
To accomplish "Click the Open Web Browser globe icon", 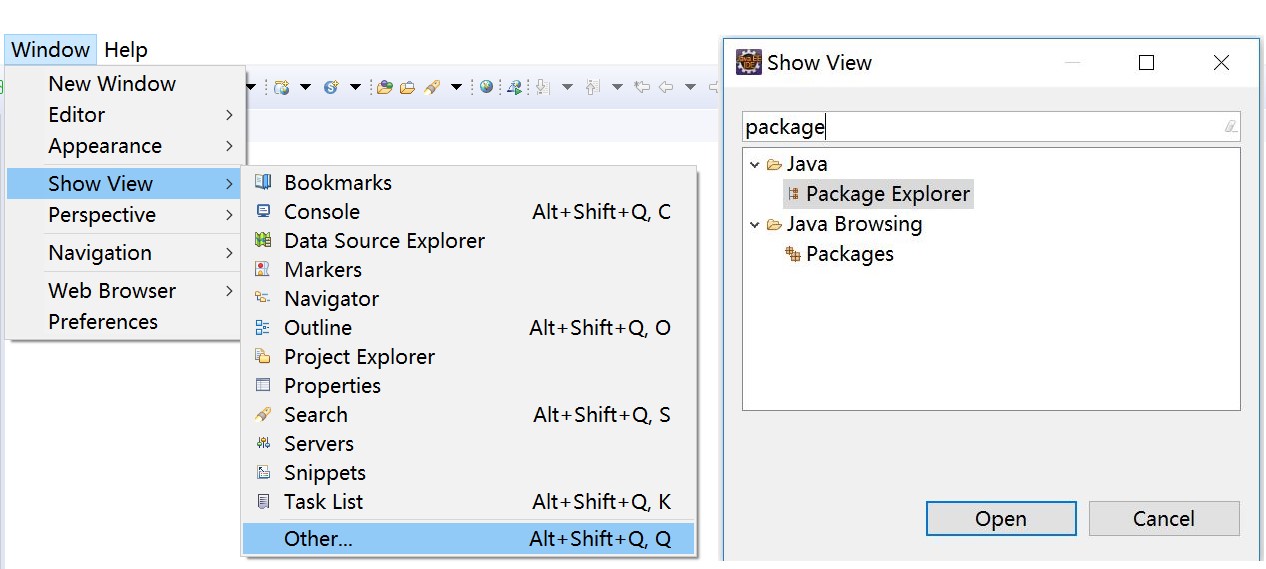I will pyautogui.click(x=486, y=87).
